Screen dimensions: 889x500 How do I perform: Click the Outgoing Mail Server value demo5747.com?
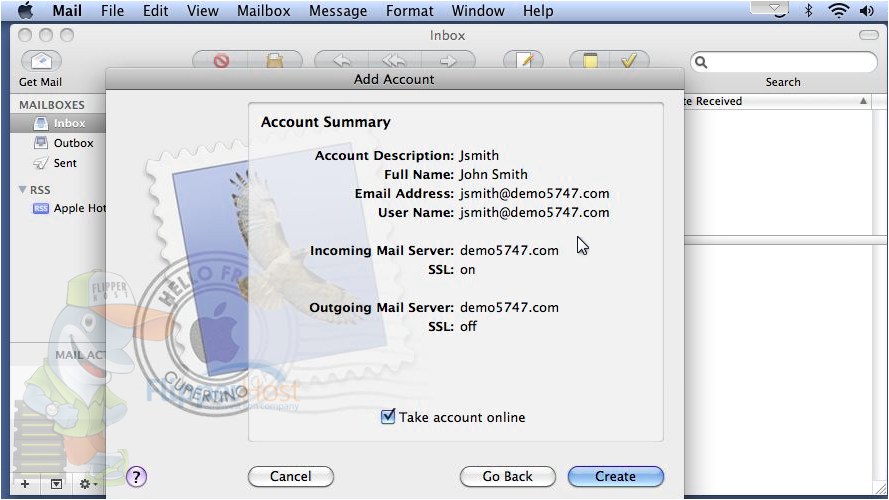click(509, 307)
